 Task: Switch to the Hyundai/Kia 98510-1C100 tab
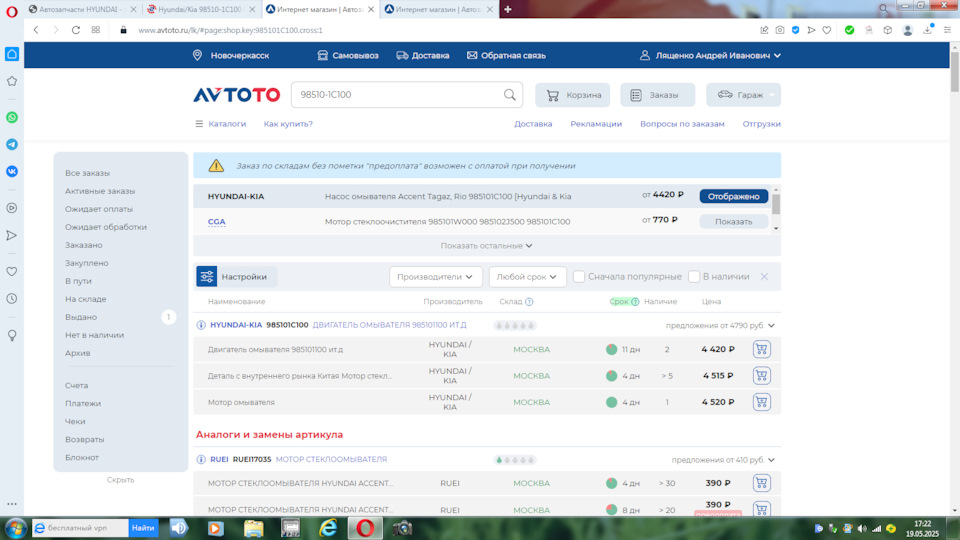tap(201, 9)
